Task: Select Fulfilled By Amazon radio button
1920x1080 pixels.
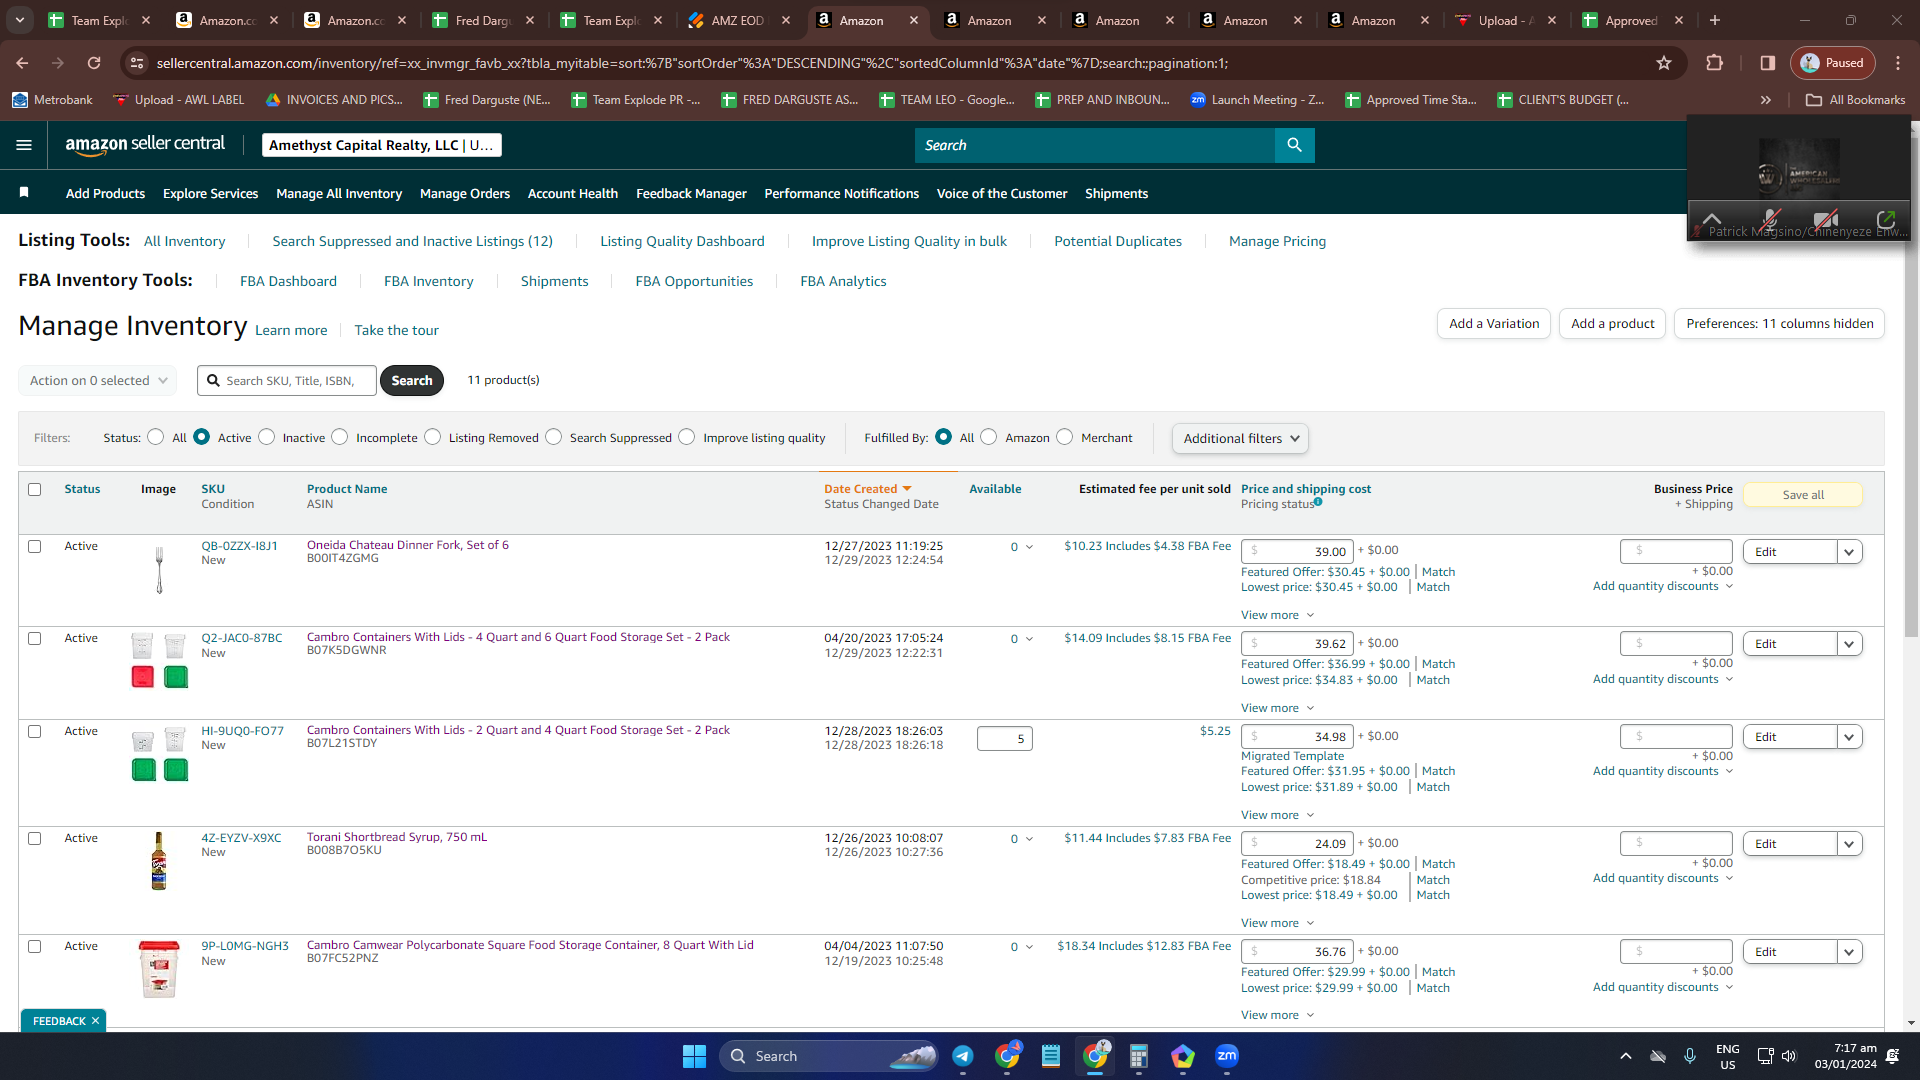Action: tap(988, 437)
